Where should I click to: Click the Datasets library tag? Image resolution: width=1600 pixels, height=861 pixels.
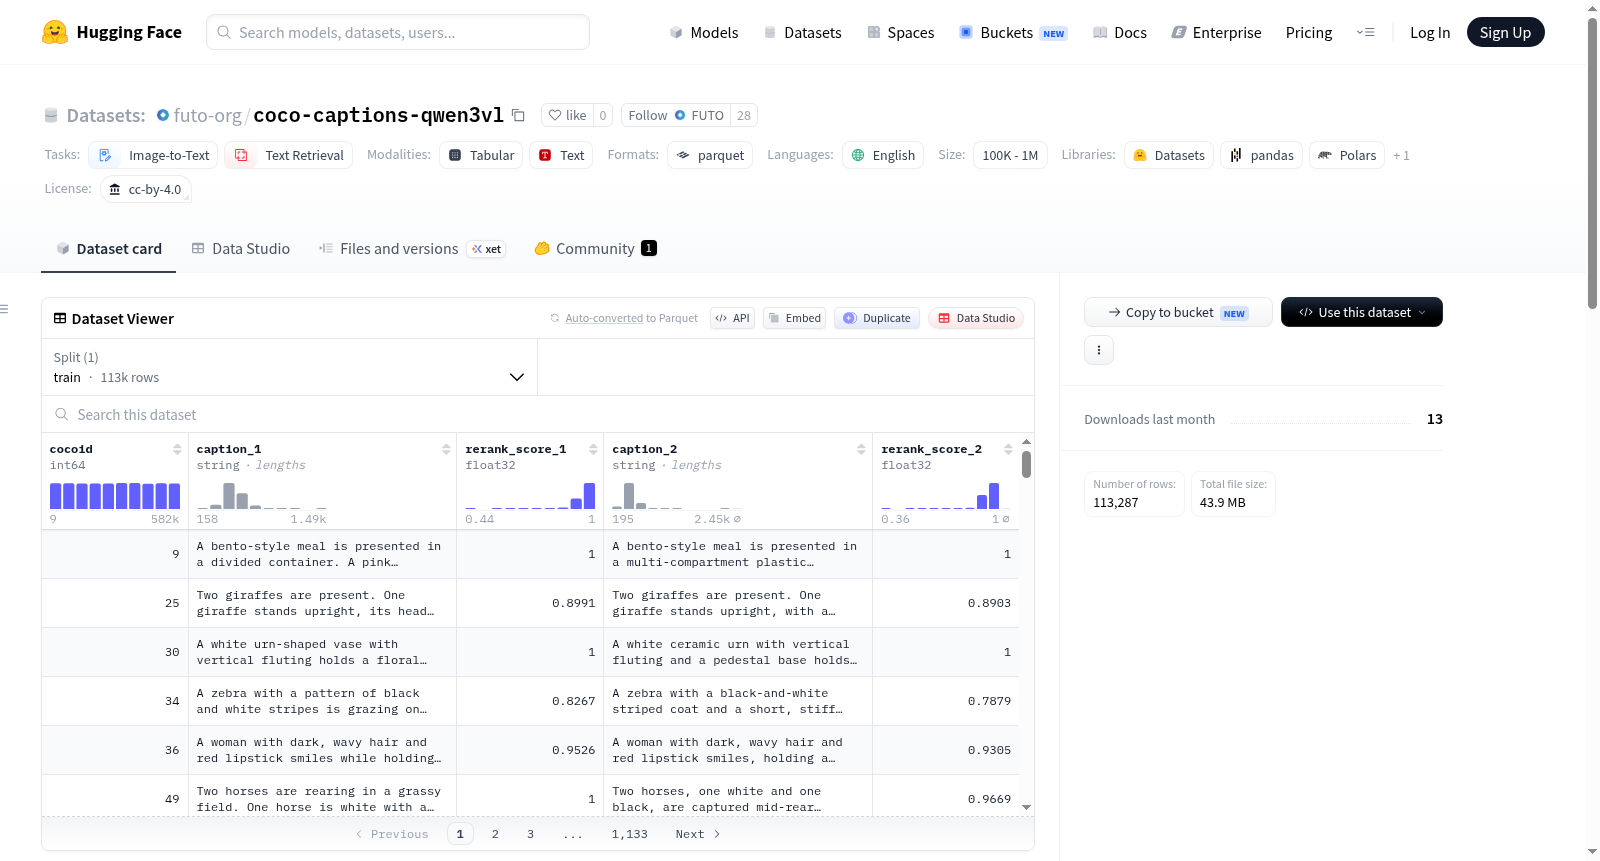(1169, 155)
